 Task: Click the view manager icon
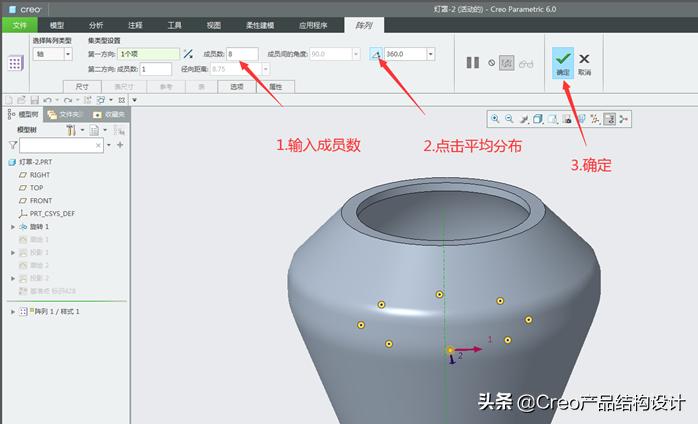(567, 119)
